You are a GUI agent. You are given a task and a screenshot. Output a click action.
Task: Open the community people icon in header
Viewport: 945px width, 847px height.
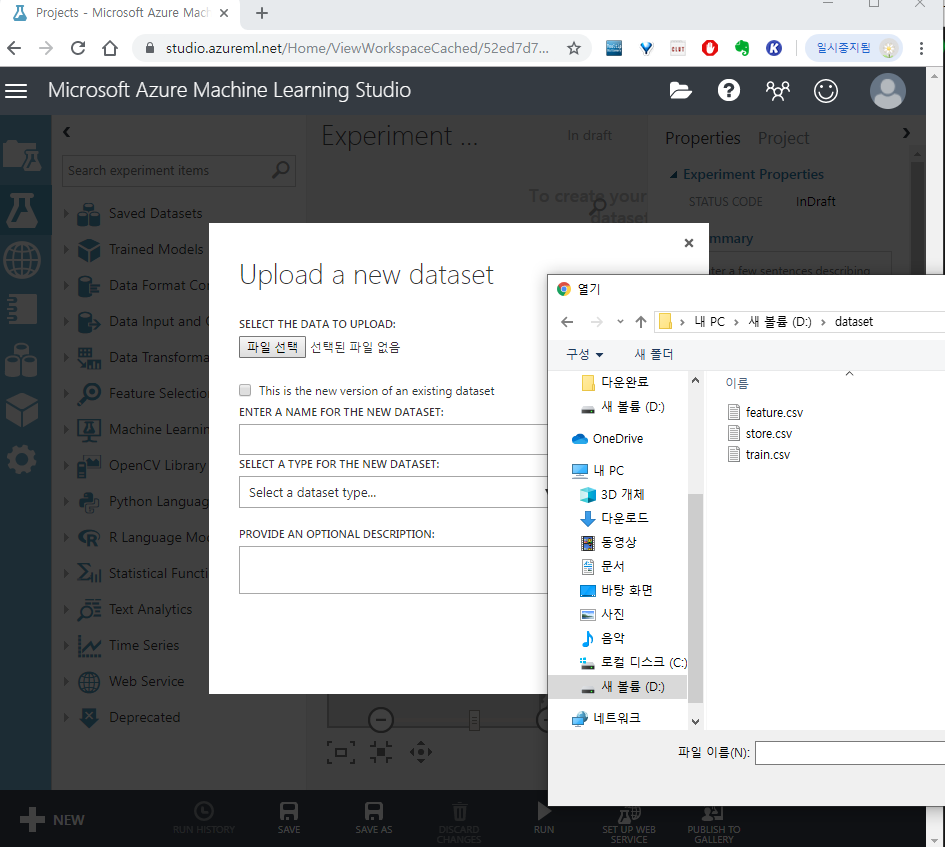pos(777,90)
